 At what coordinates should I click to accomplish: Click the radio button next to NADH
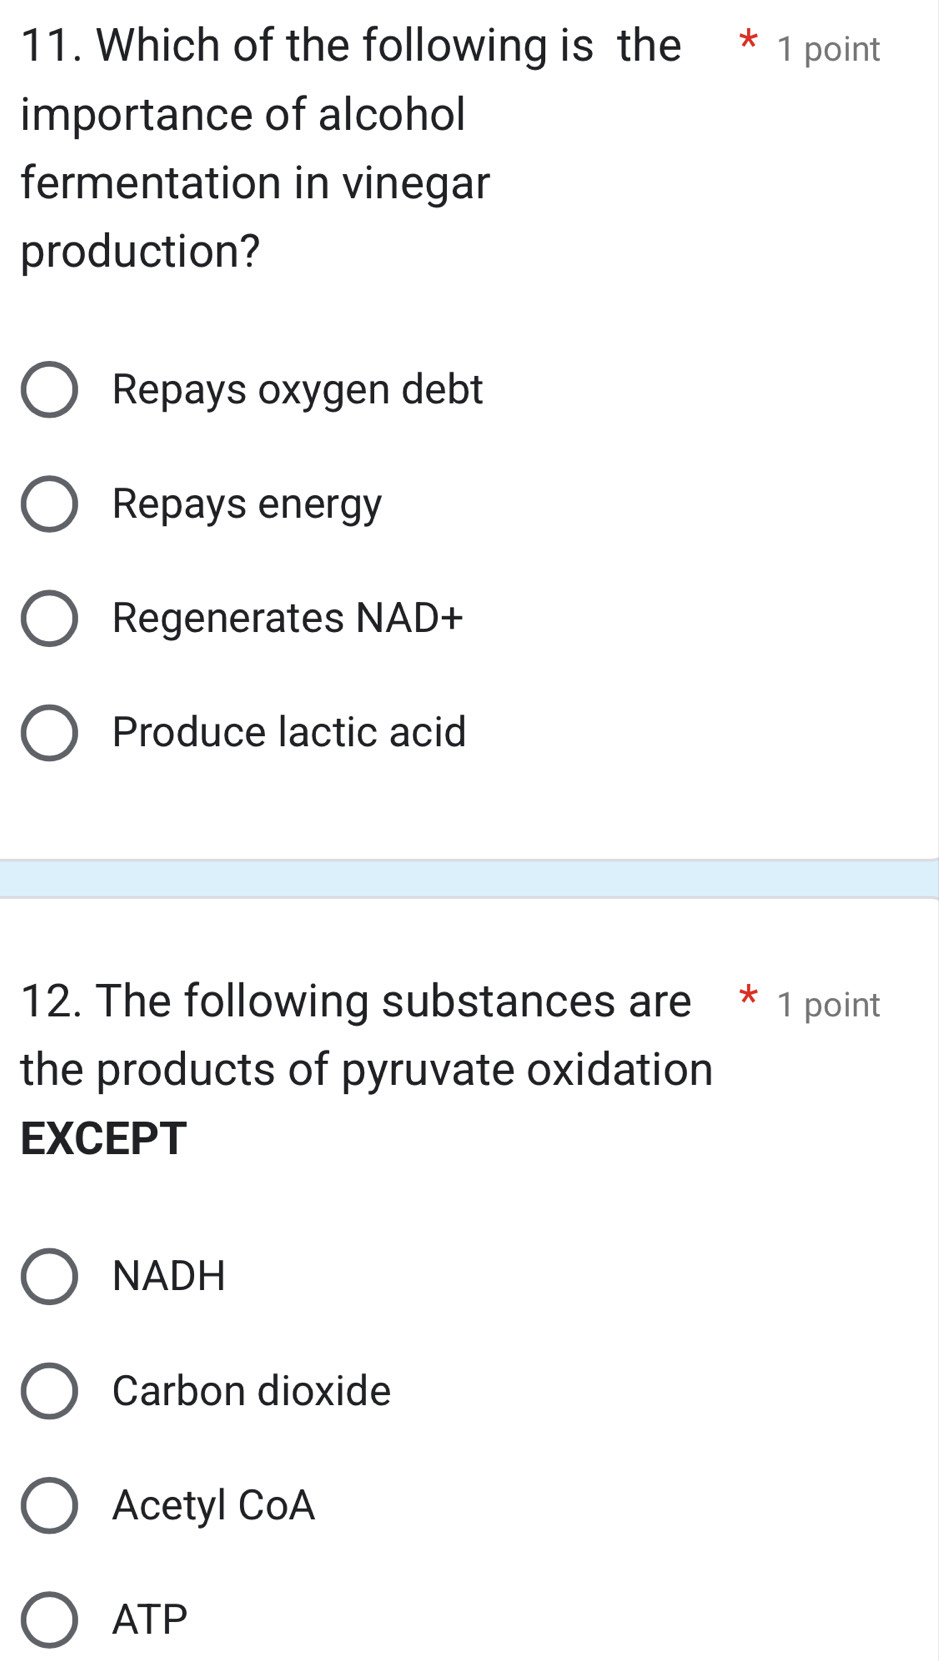click(50, 1276)
